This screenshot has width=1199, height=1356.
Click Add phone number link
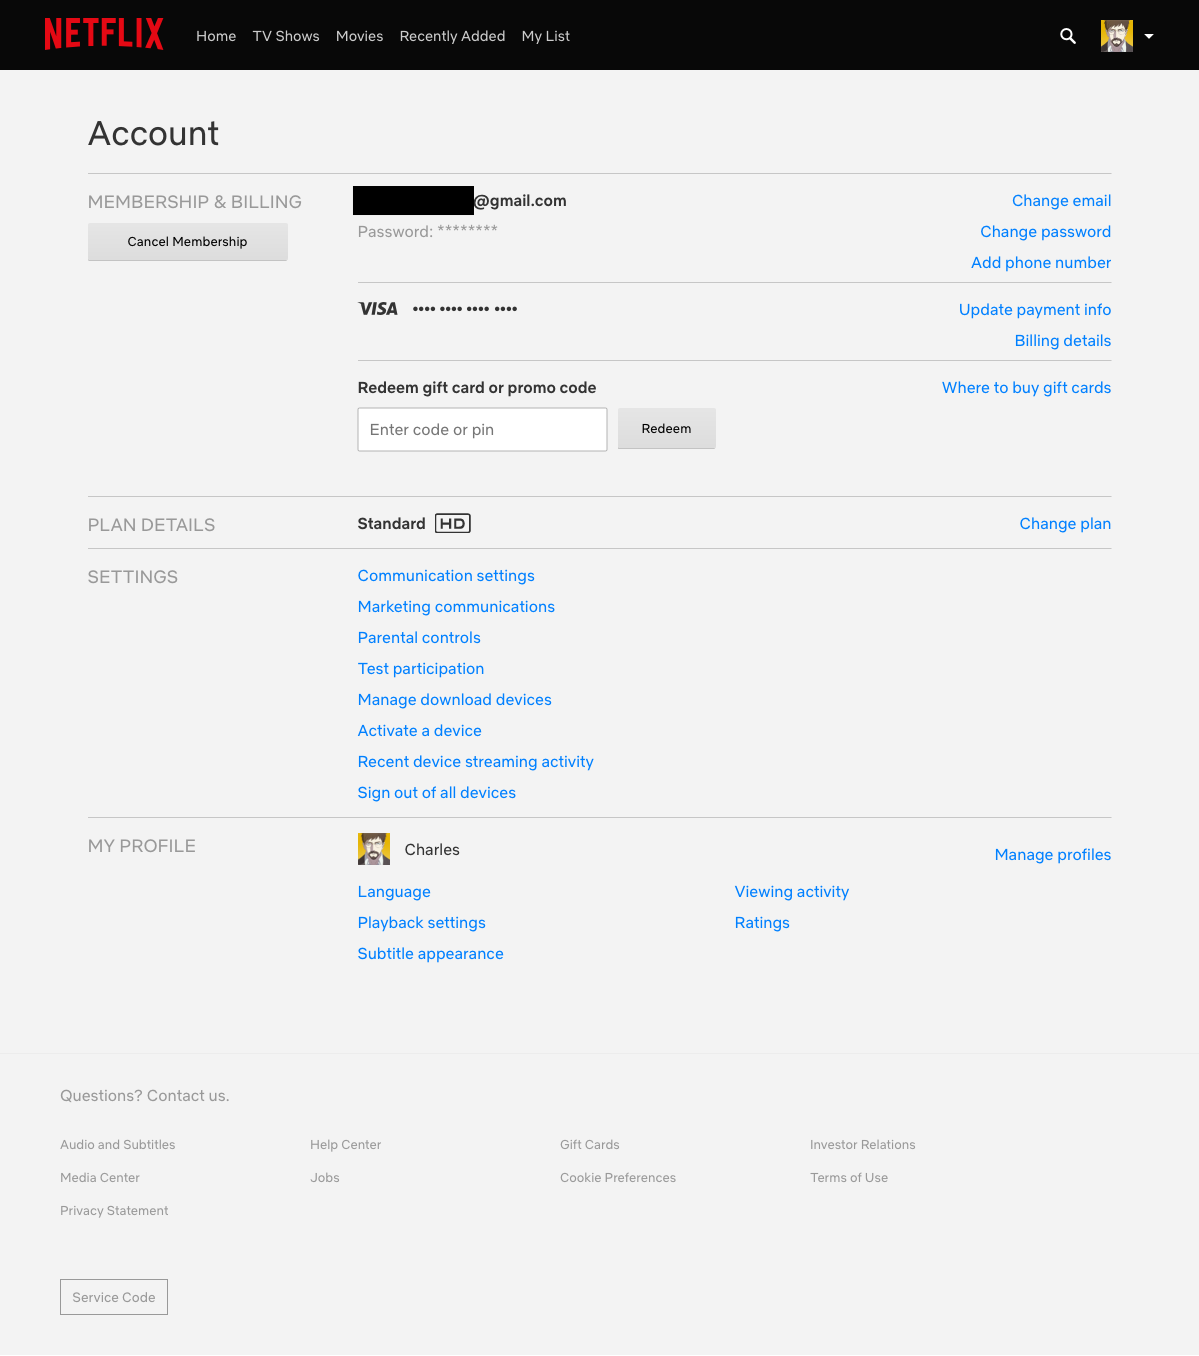point(1041,263)
